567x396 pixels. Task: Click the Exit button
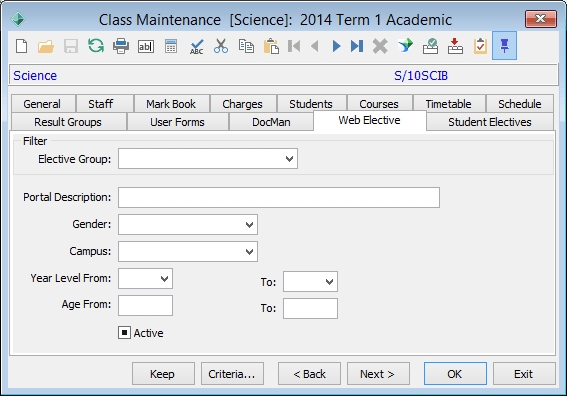click(524, 374)
